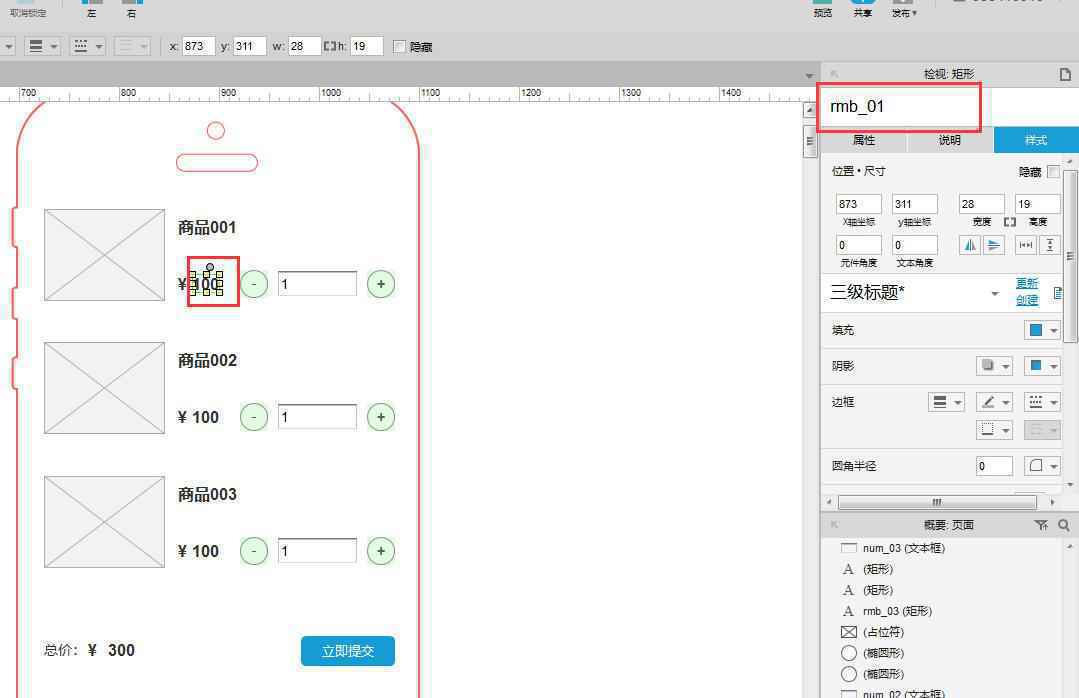The width and height of the screenshot is (1079, 698).
Task: Click the 预览 preview button
Action: pos(822,8)
